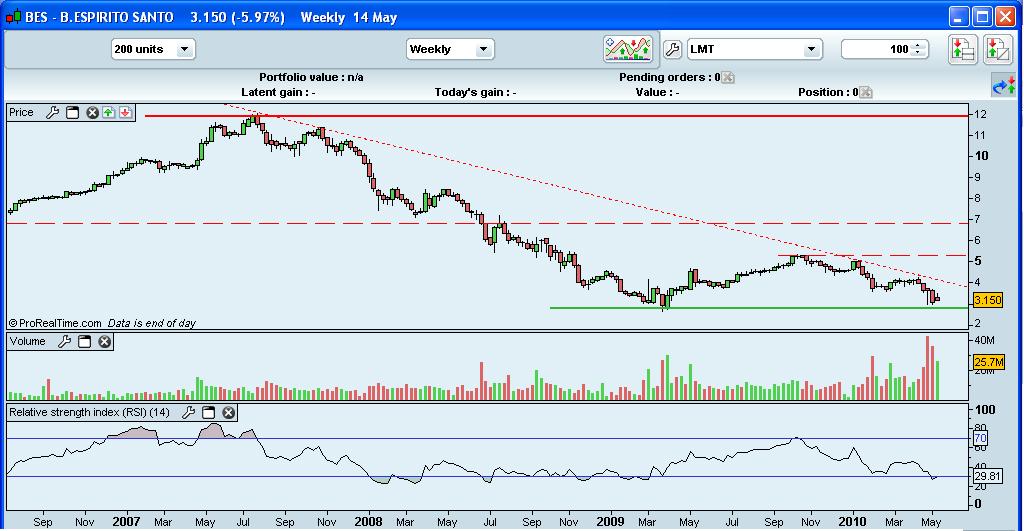Open Price panel wrench settings
Image resolution: width=1024 pixels, height=531 pixels.
(x=53, y=112)
